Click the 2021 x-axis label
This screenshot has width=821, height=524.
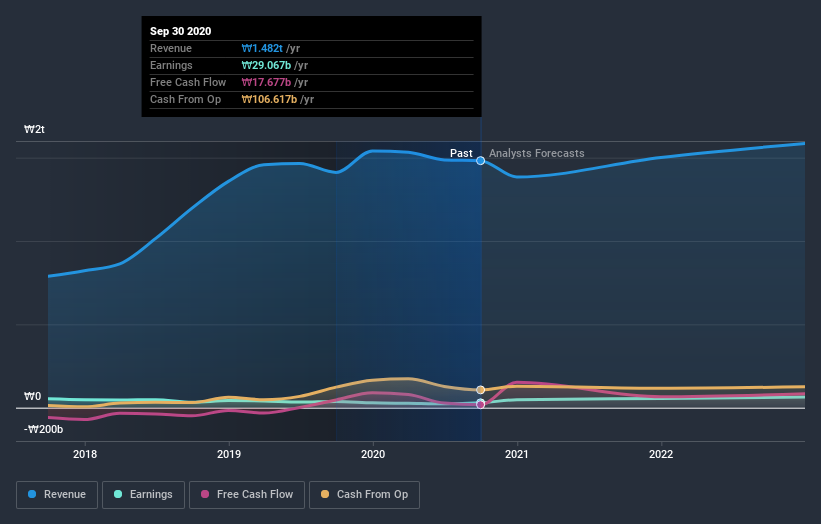pyautogui.click(x=517, y=454)
